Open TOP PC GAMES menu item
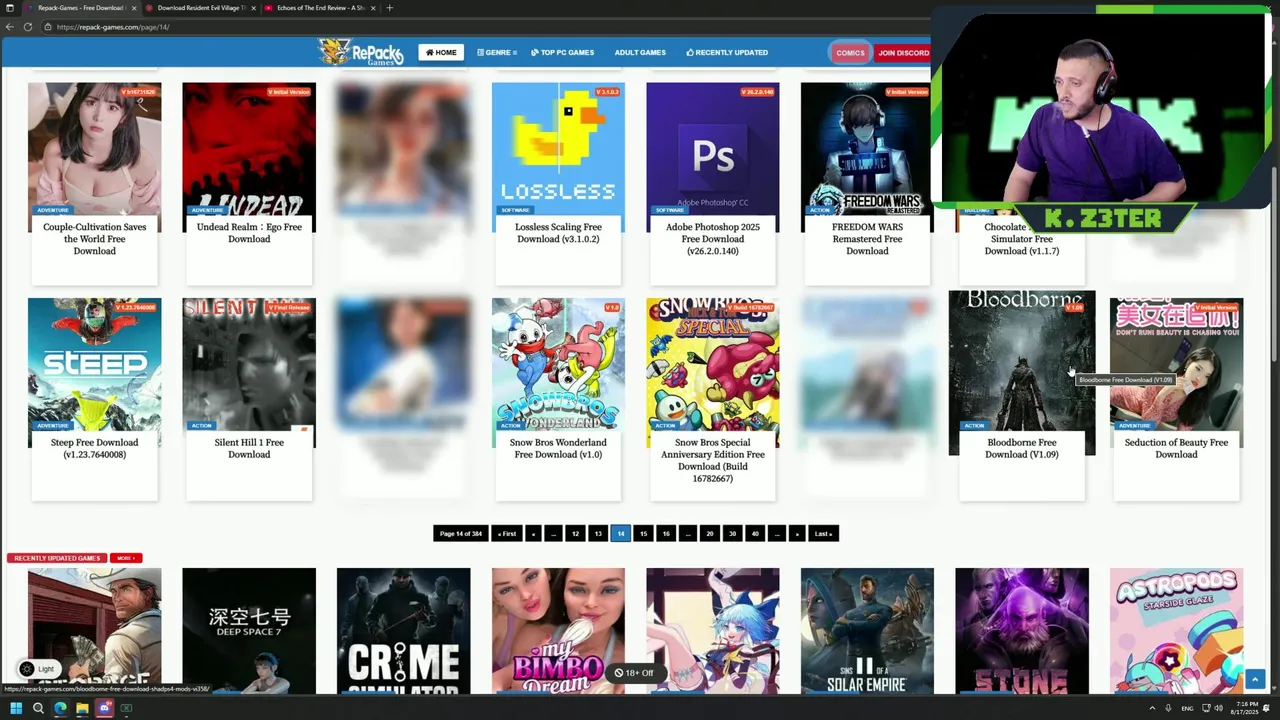The height and width of the screenshot is (720, 1280). (x=562, y=52)
